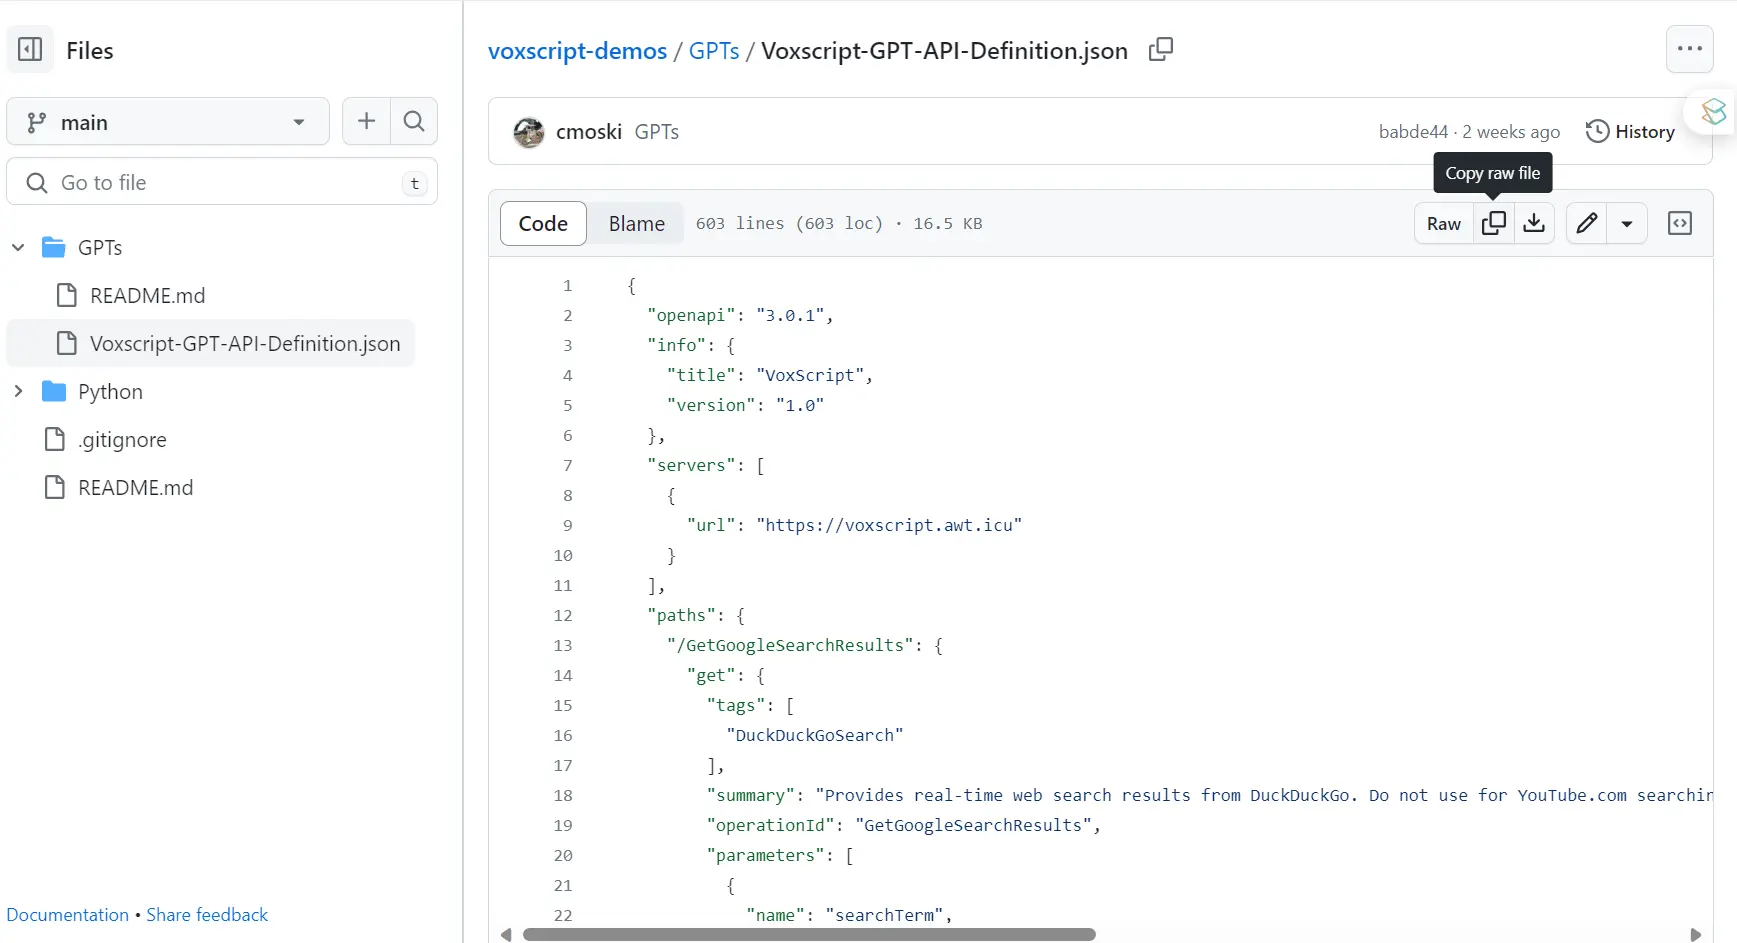The height and width of the screenshot is (943, 1737).
Task: Open the more file actions ellipsis menu
Action: point(1689,49)
